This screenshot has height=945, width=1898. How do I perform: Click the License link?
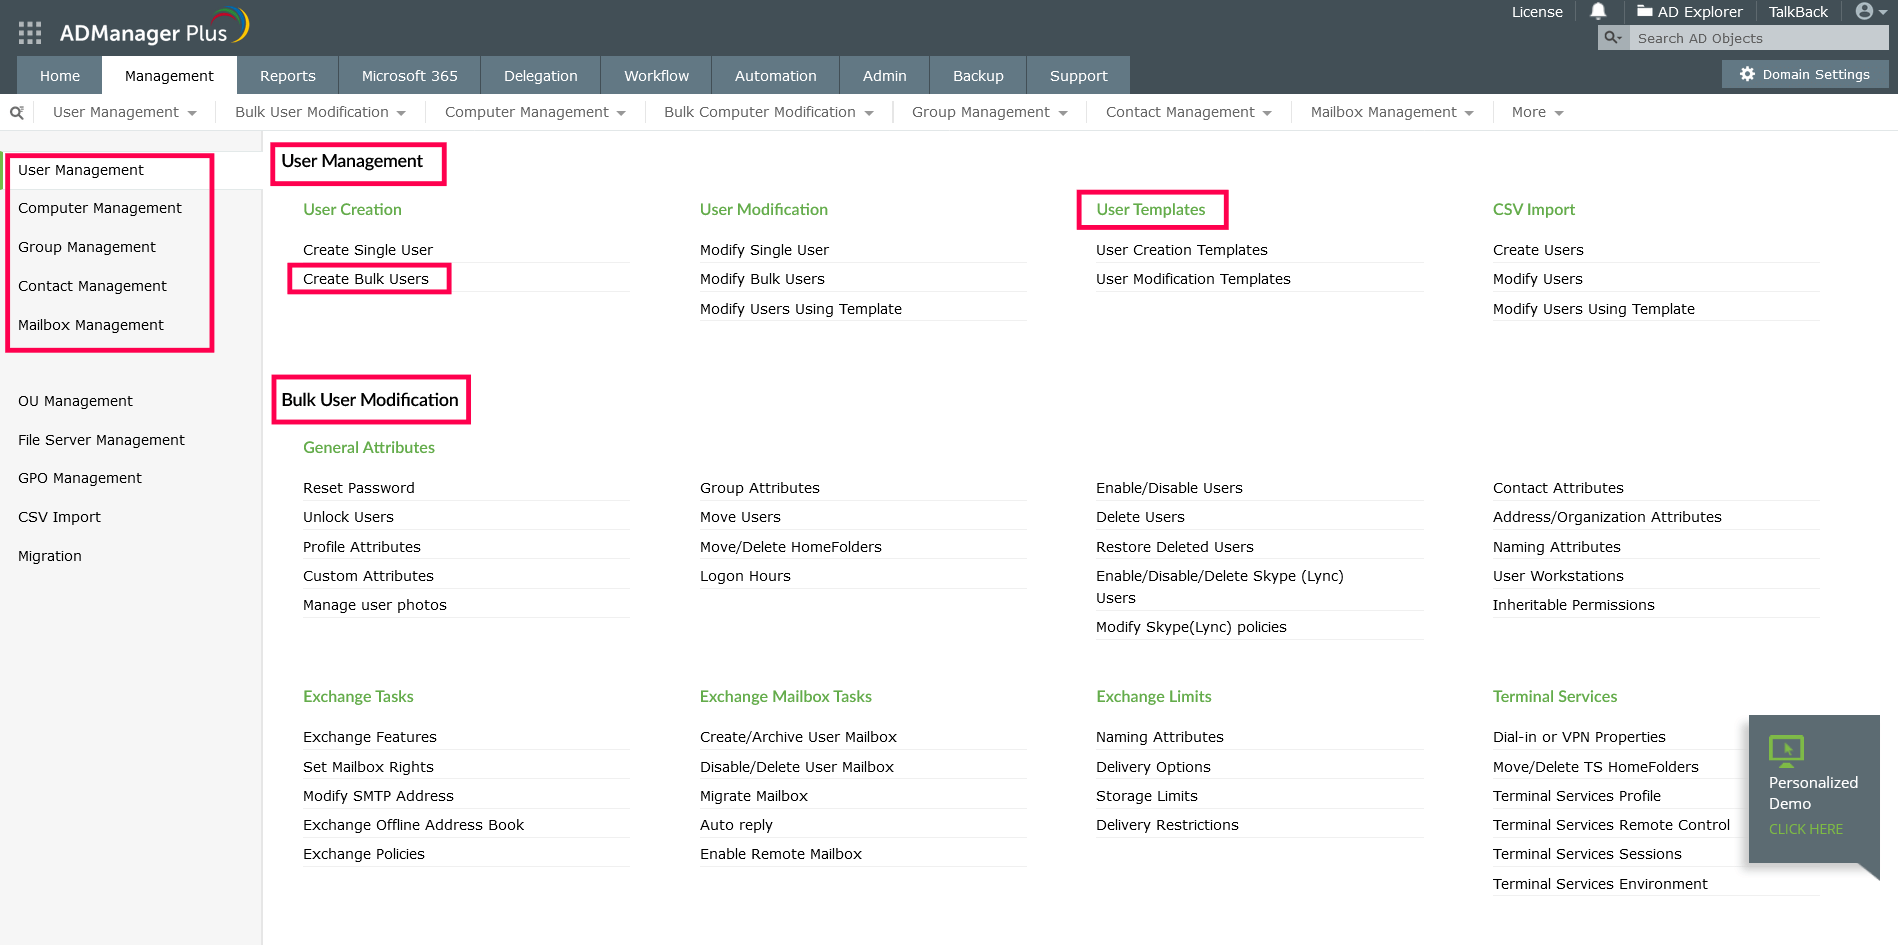point(1537,12)
